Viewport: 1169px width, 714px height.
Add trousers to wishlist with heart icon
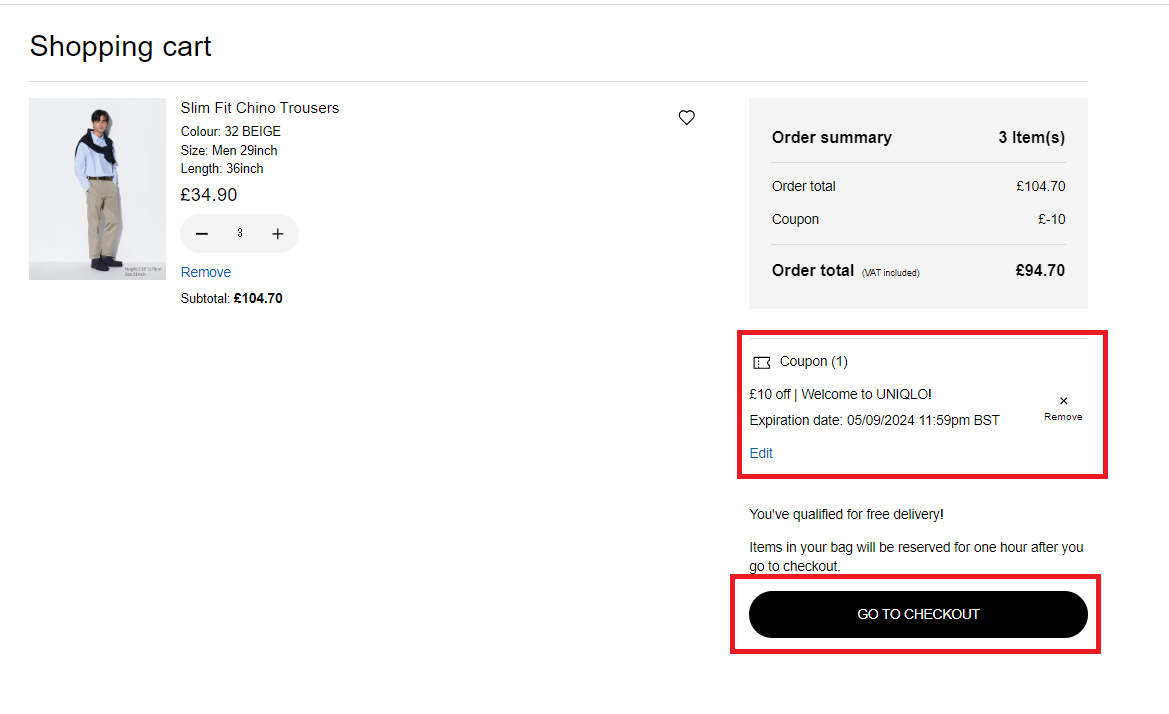pyautogui.click(x=686, y=118)
